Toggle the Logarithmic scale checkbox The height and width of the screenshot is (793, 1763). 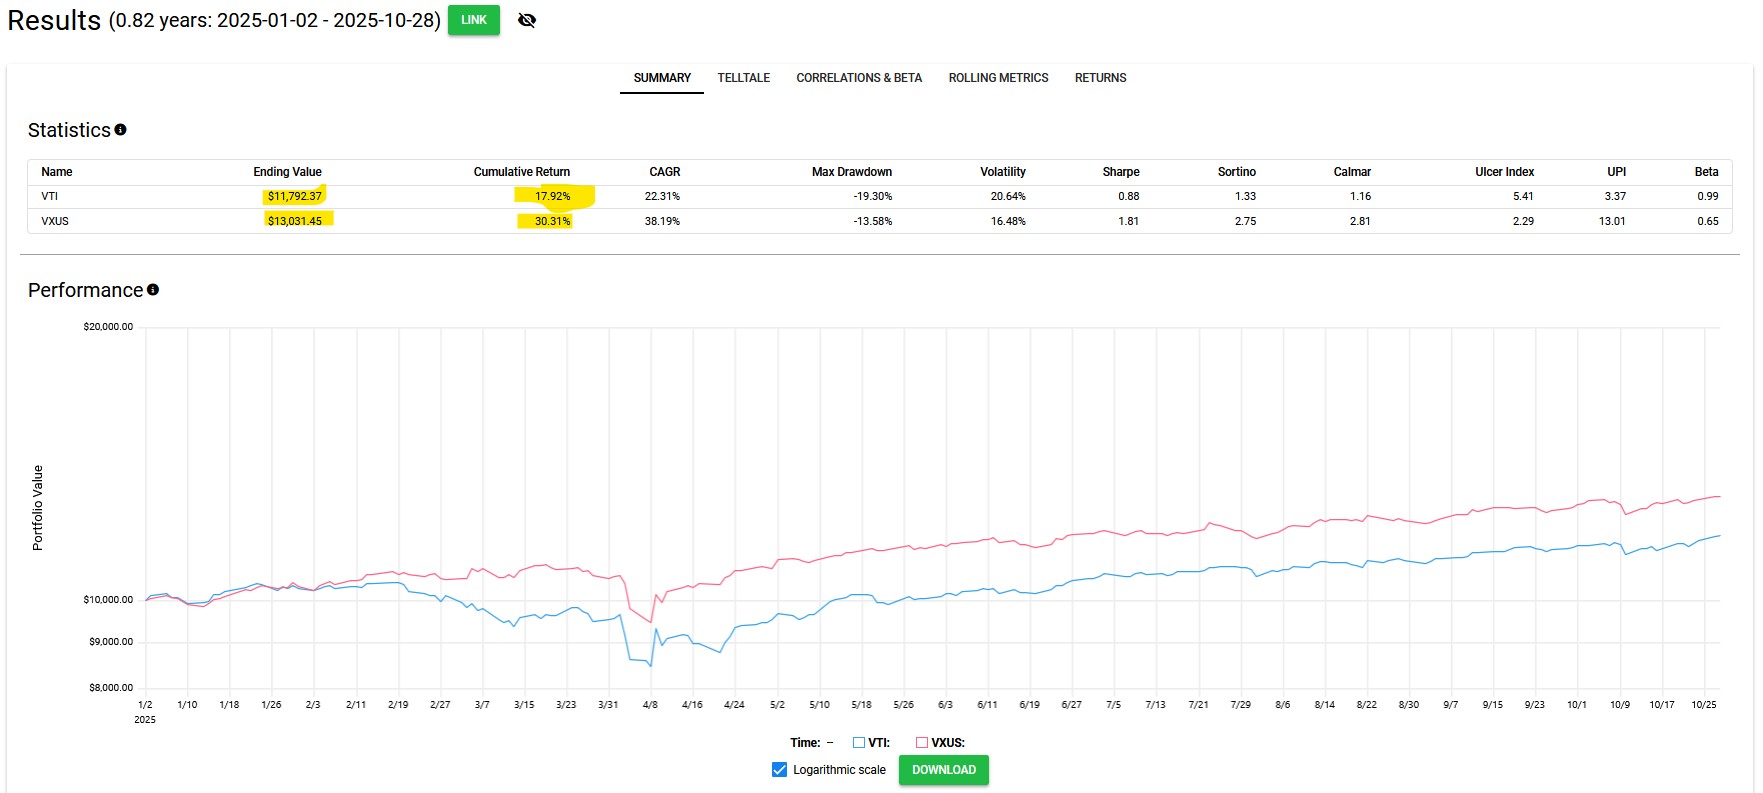click(x=780, y=770)
